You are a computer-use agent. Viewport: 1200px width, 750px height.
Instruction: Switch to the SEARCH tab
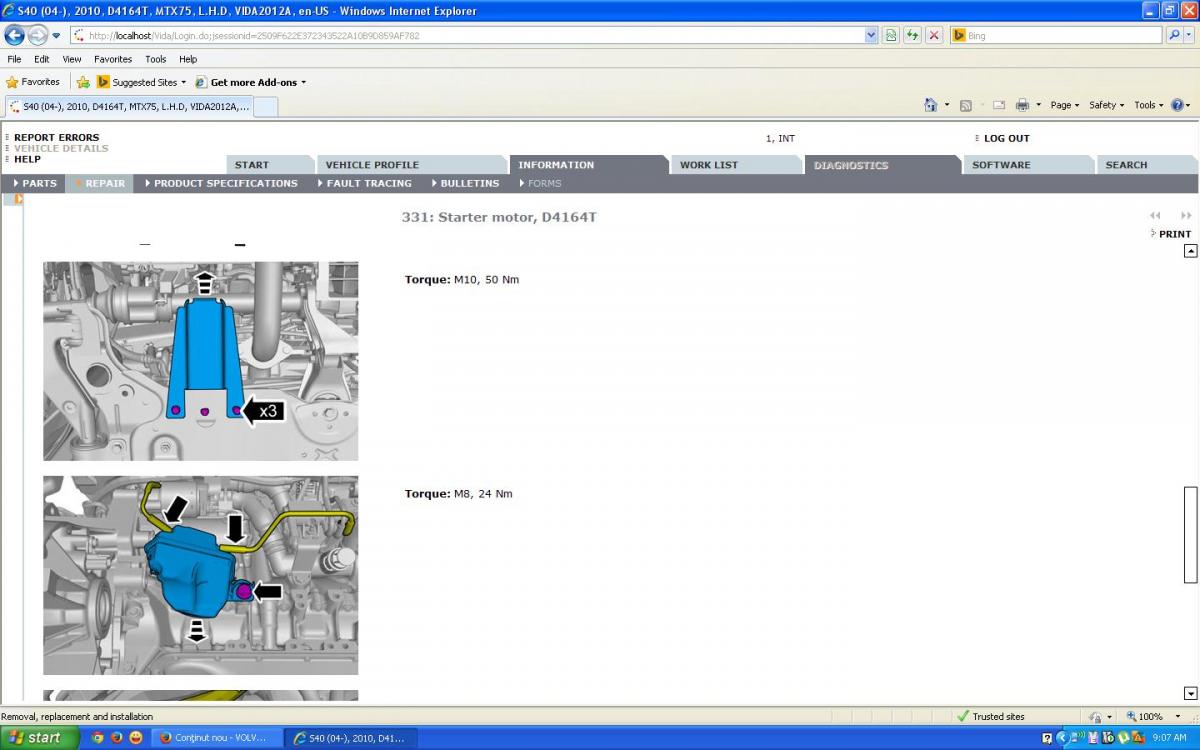1146,165
